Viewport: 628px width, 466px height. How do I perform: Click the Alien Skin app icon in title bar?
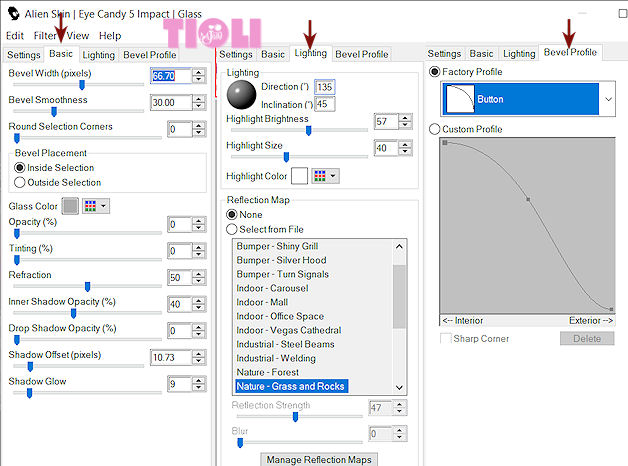coord(14,14)
